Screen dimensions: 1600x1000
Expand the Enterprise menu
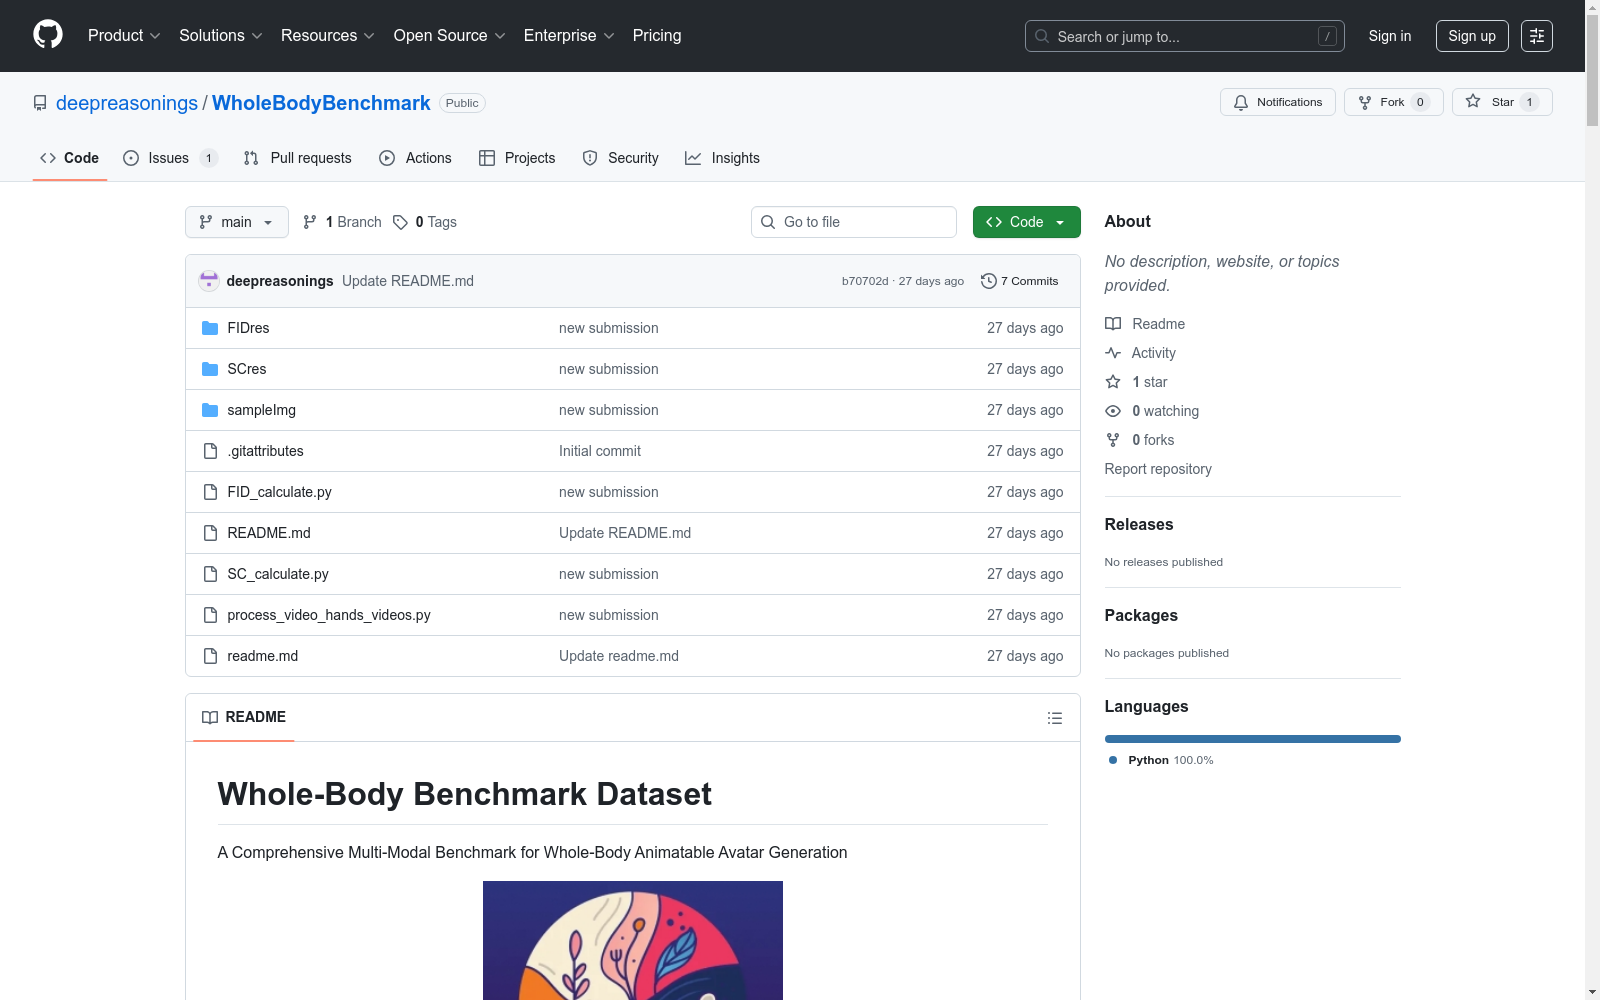point(569,36)
